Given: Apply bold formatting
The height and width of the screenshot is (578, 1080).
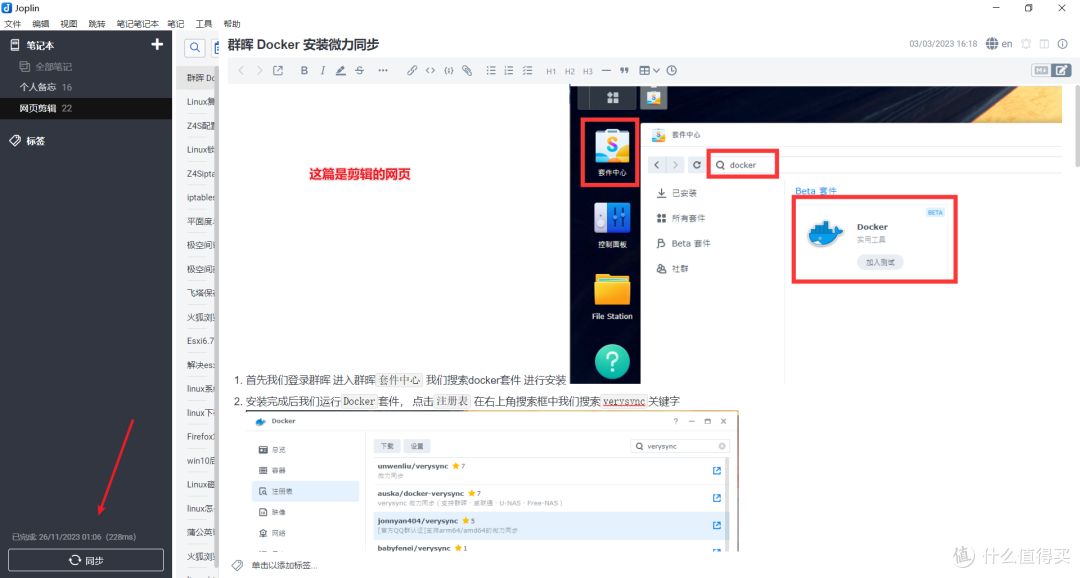Looking at the screenshot, I should pos(304,70).
